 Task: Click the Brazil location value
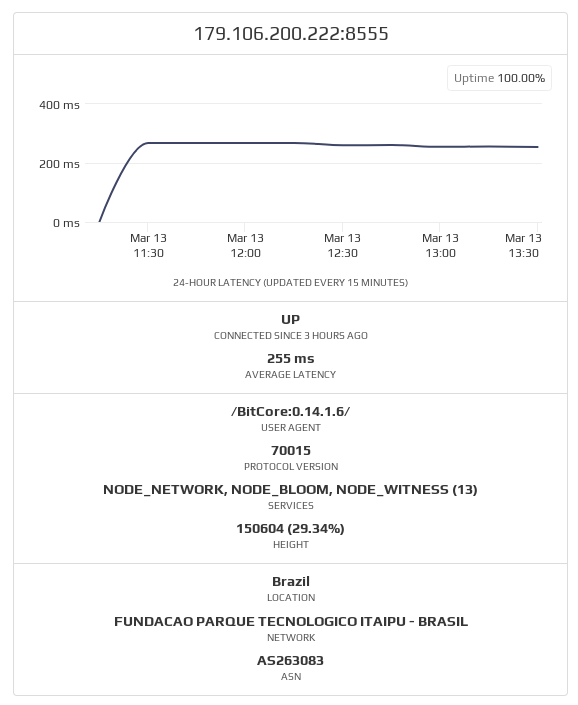(291, 581)
